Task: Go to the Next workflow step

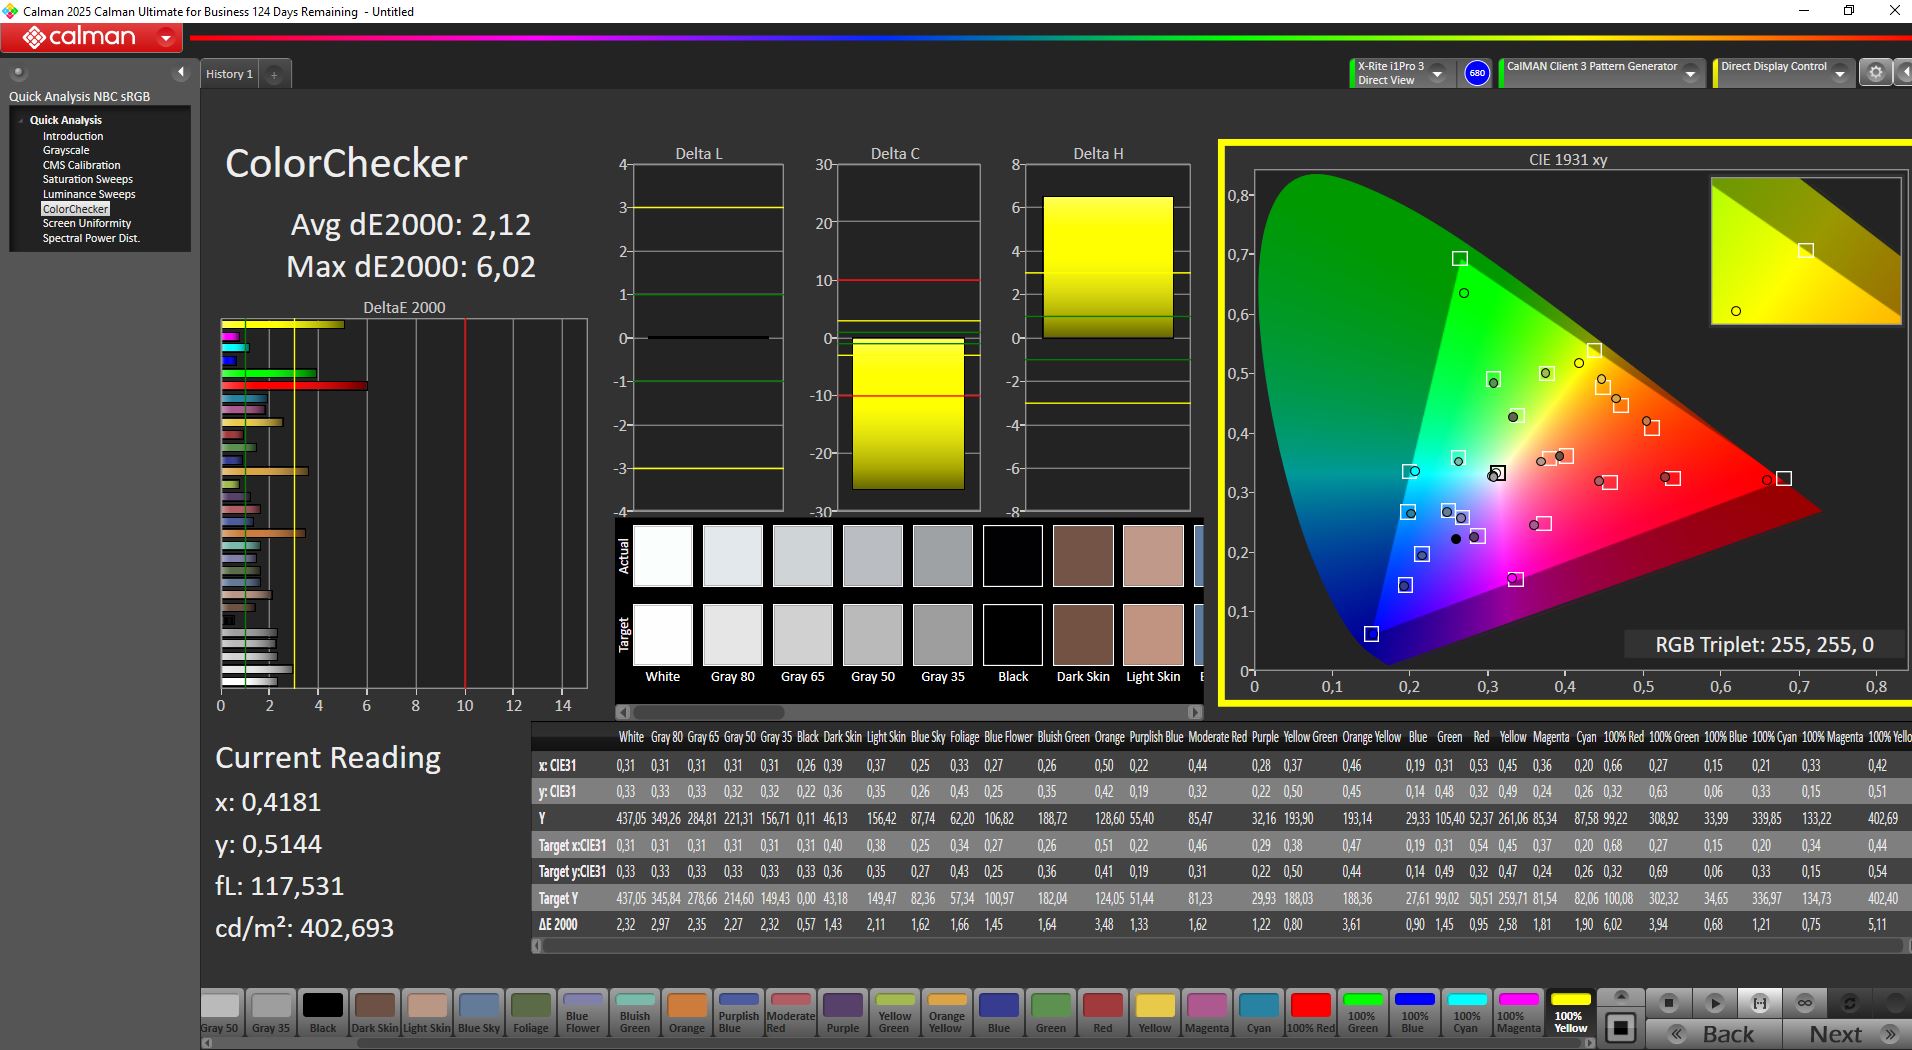Action: pyautogui.click(x=1847, y=1034)
